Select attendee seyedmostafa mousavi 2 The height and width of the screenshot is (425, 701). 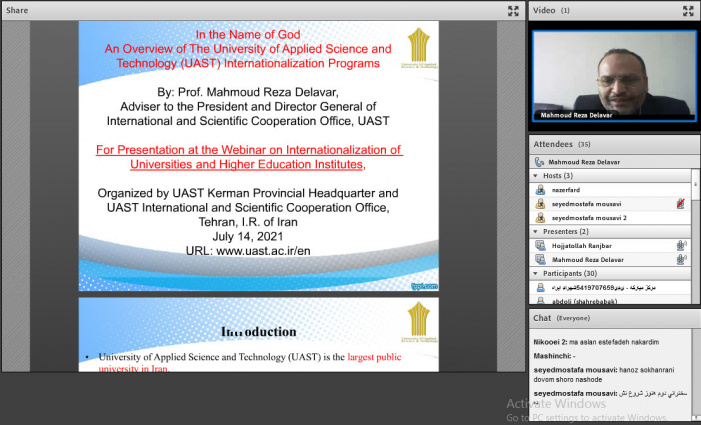tap(589, 217)
